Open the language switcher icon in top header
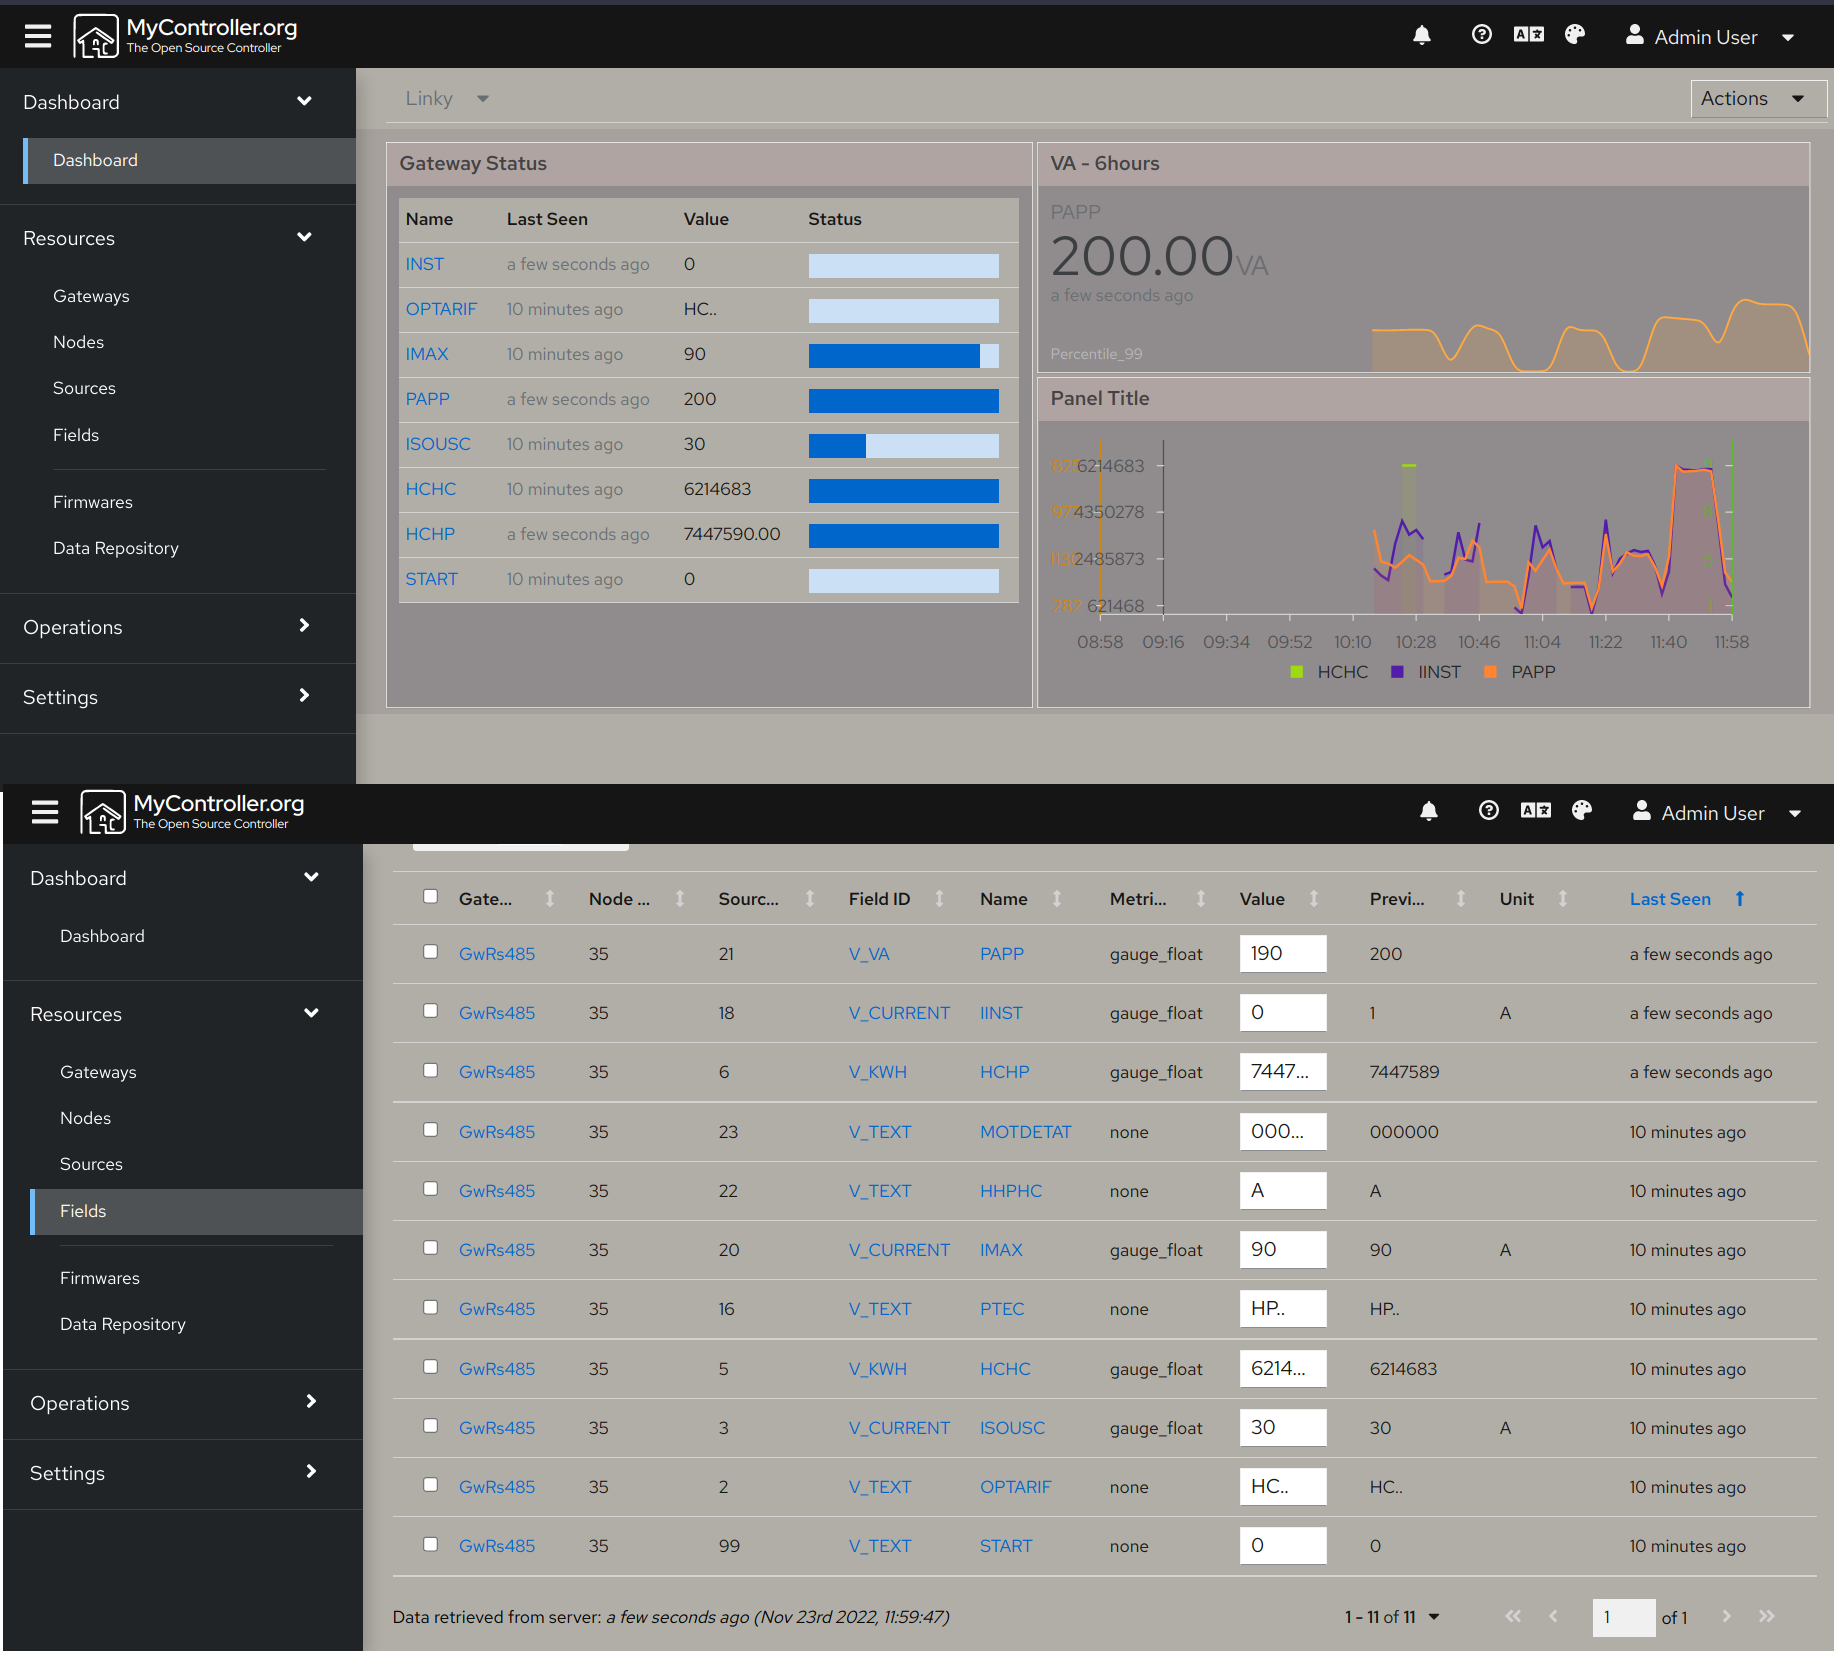This screenshot has width=1834, height=1659. point(1528,35)
